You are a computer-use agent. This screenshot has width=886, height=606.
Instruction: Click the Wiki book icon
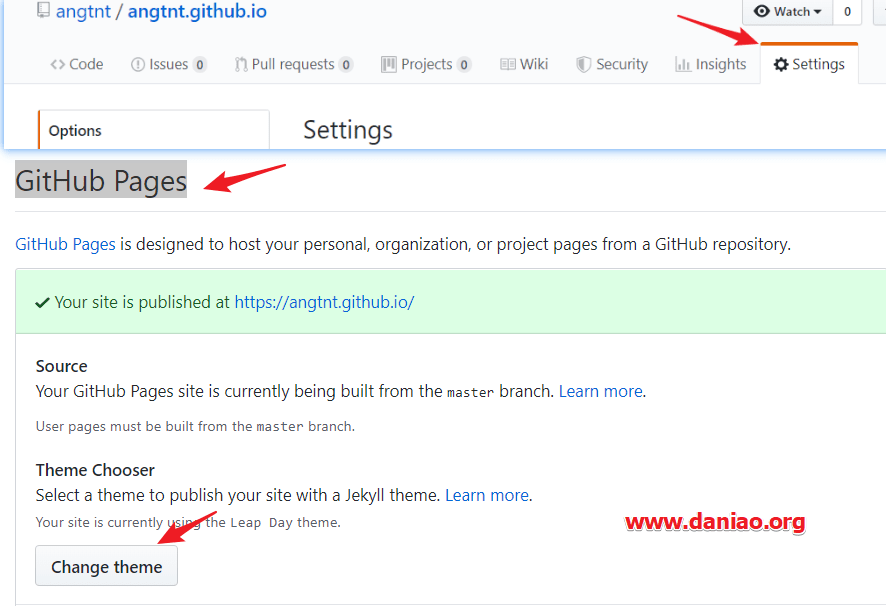pos(508,64)
